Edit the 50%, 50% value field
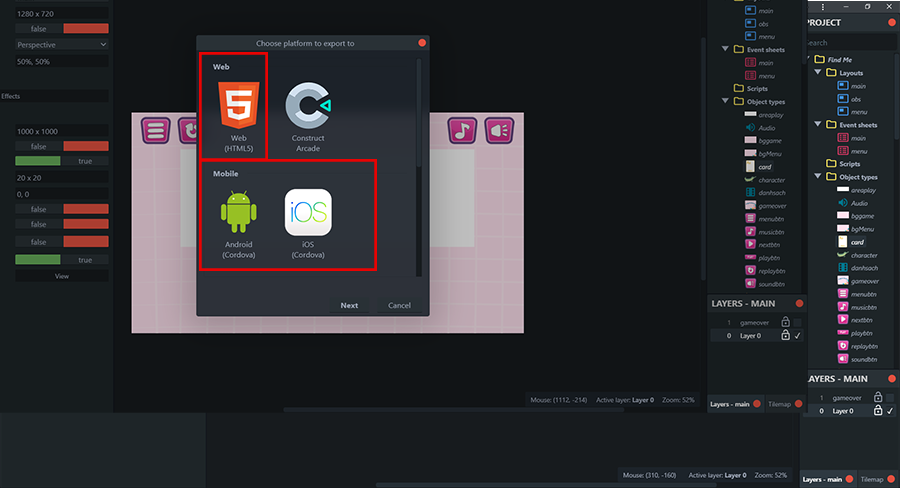The image size is (900, 489). point(61,61)
